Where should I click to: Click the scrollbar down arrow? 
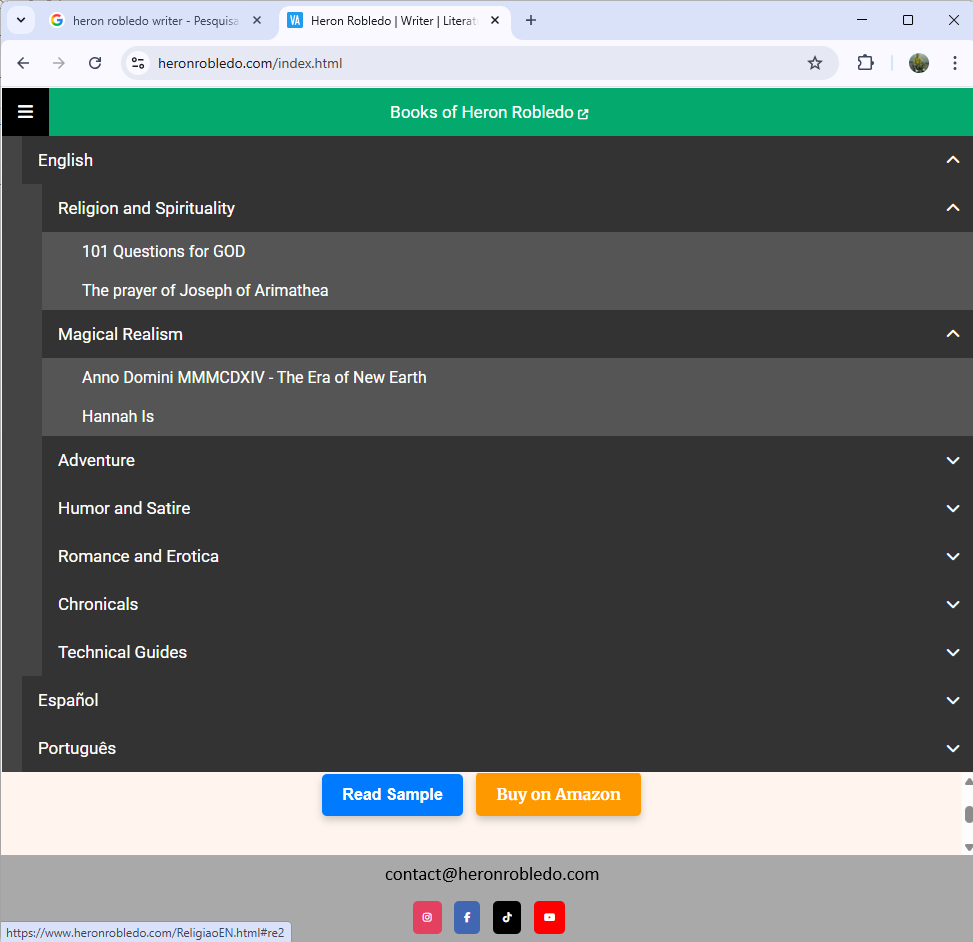point(969,847)
